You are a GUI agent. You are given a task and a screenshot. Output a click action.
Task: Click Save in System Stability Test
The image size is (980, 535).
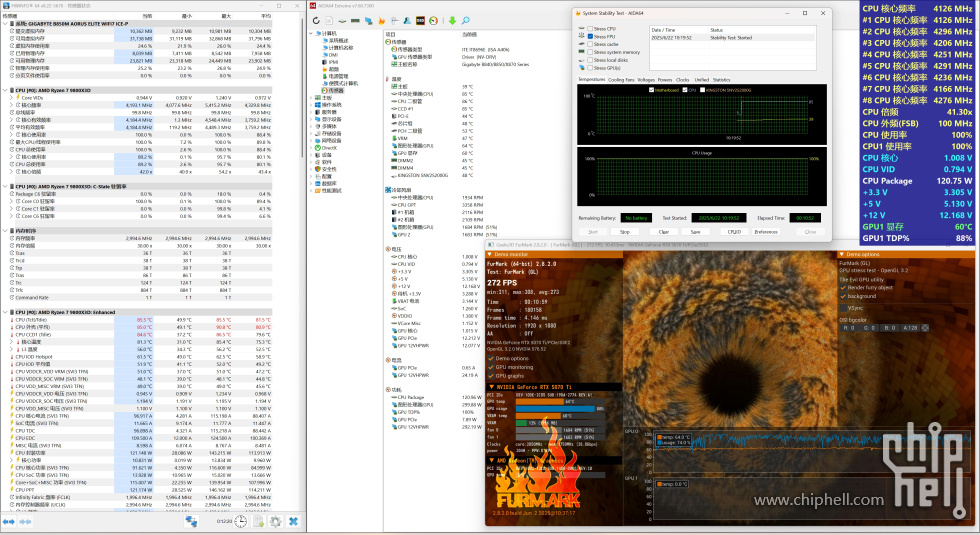click(695, 232)
